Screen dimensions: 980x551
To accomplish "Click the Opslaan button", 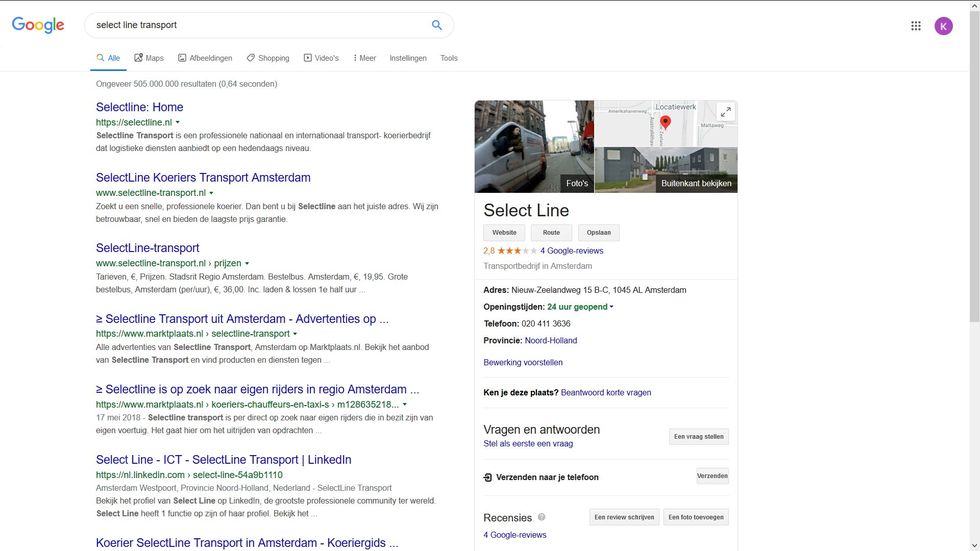I will click(x=599, y=232).
